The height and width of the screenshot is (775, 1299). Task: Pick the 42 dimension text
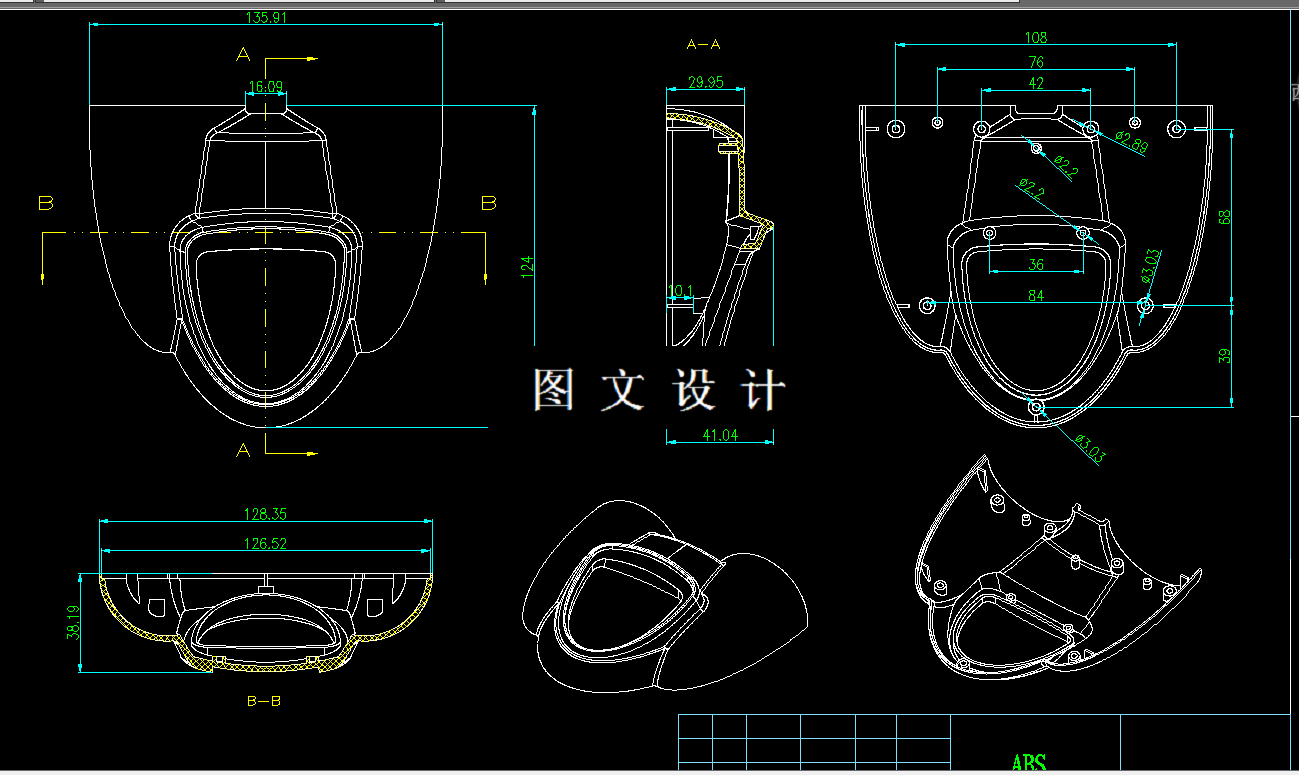[x=1036, y=83]
